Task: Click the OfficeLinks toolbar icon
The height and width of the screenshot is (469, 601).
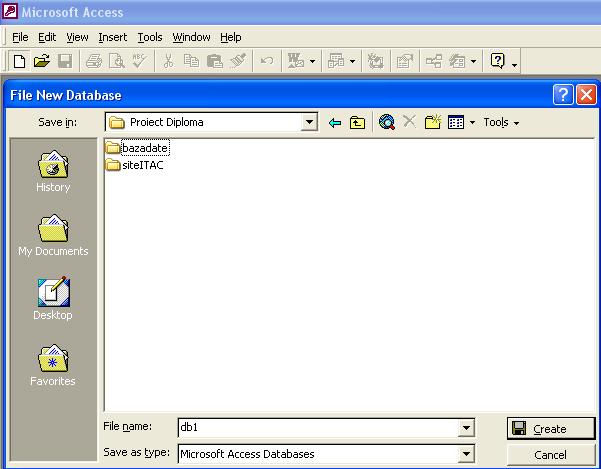Action: (x=296, y=61)
